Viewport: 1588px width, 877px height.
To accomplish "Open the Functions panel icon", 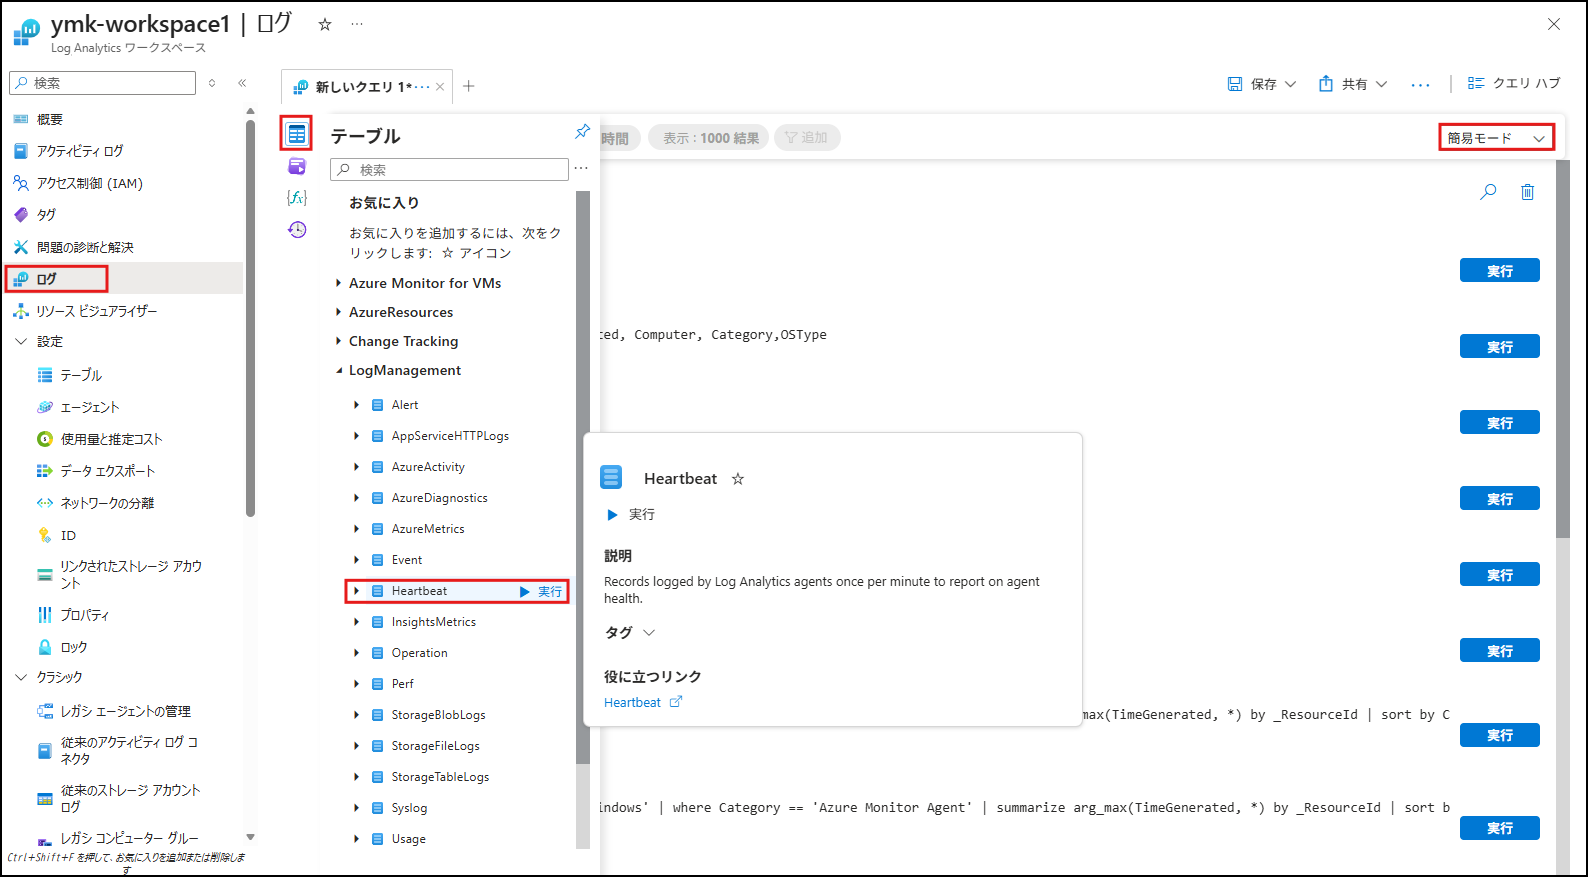I will click(x=297, y=198).
